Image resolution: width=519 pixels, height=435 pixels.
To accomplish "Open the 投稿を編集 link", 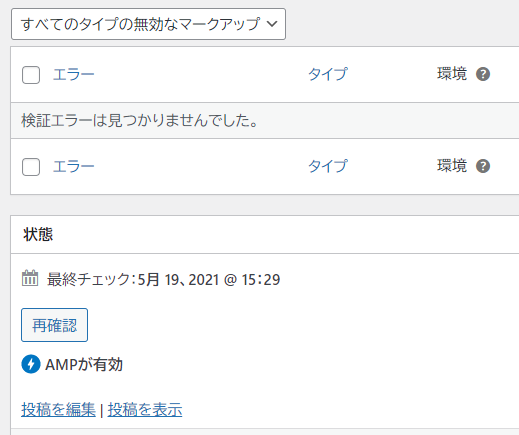I will tap(58, 409).
